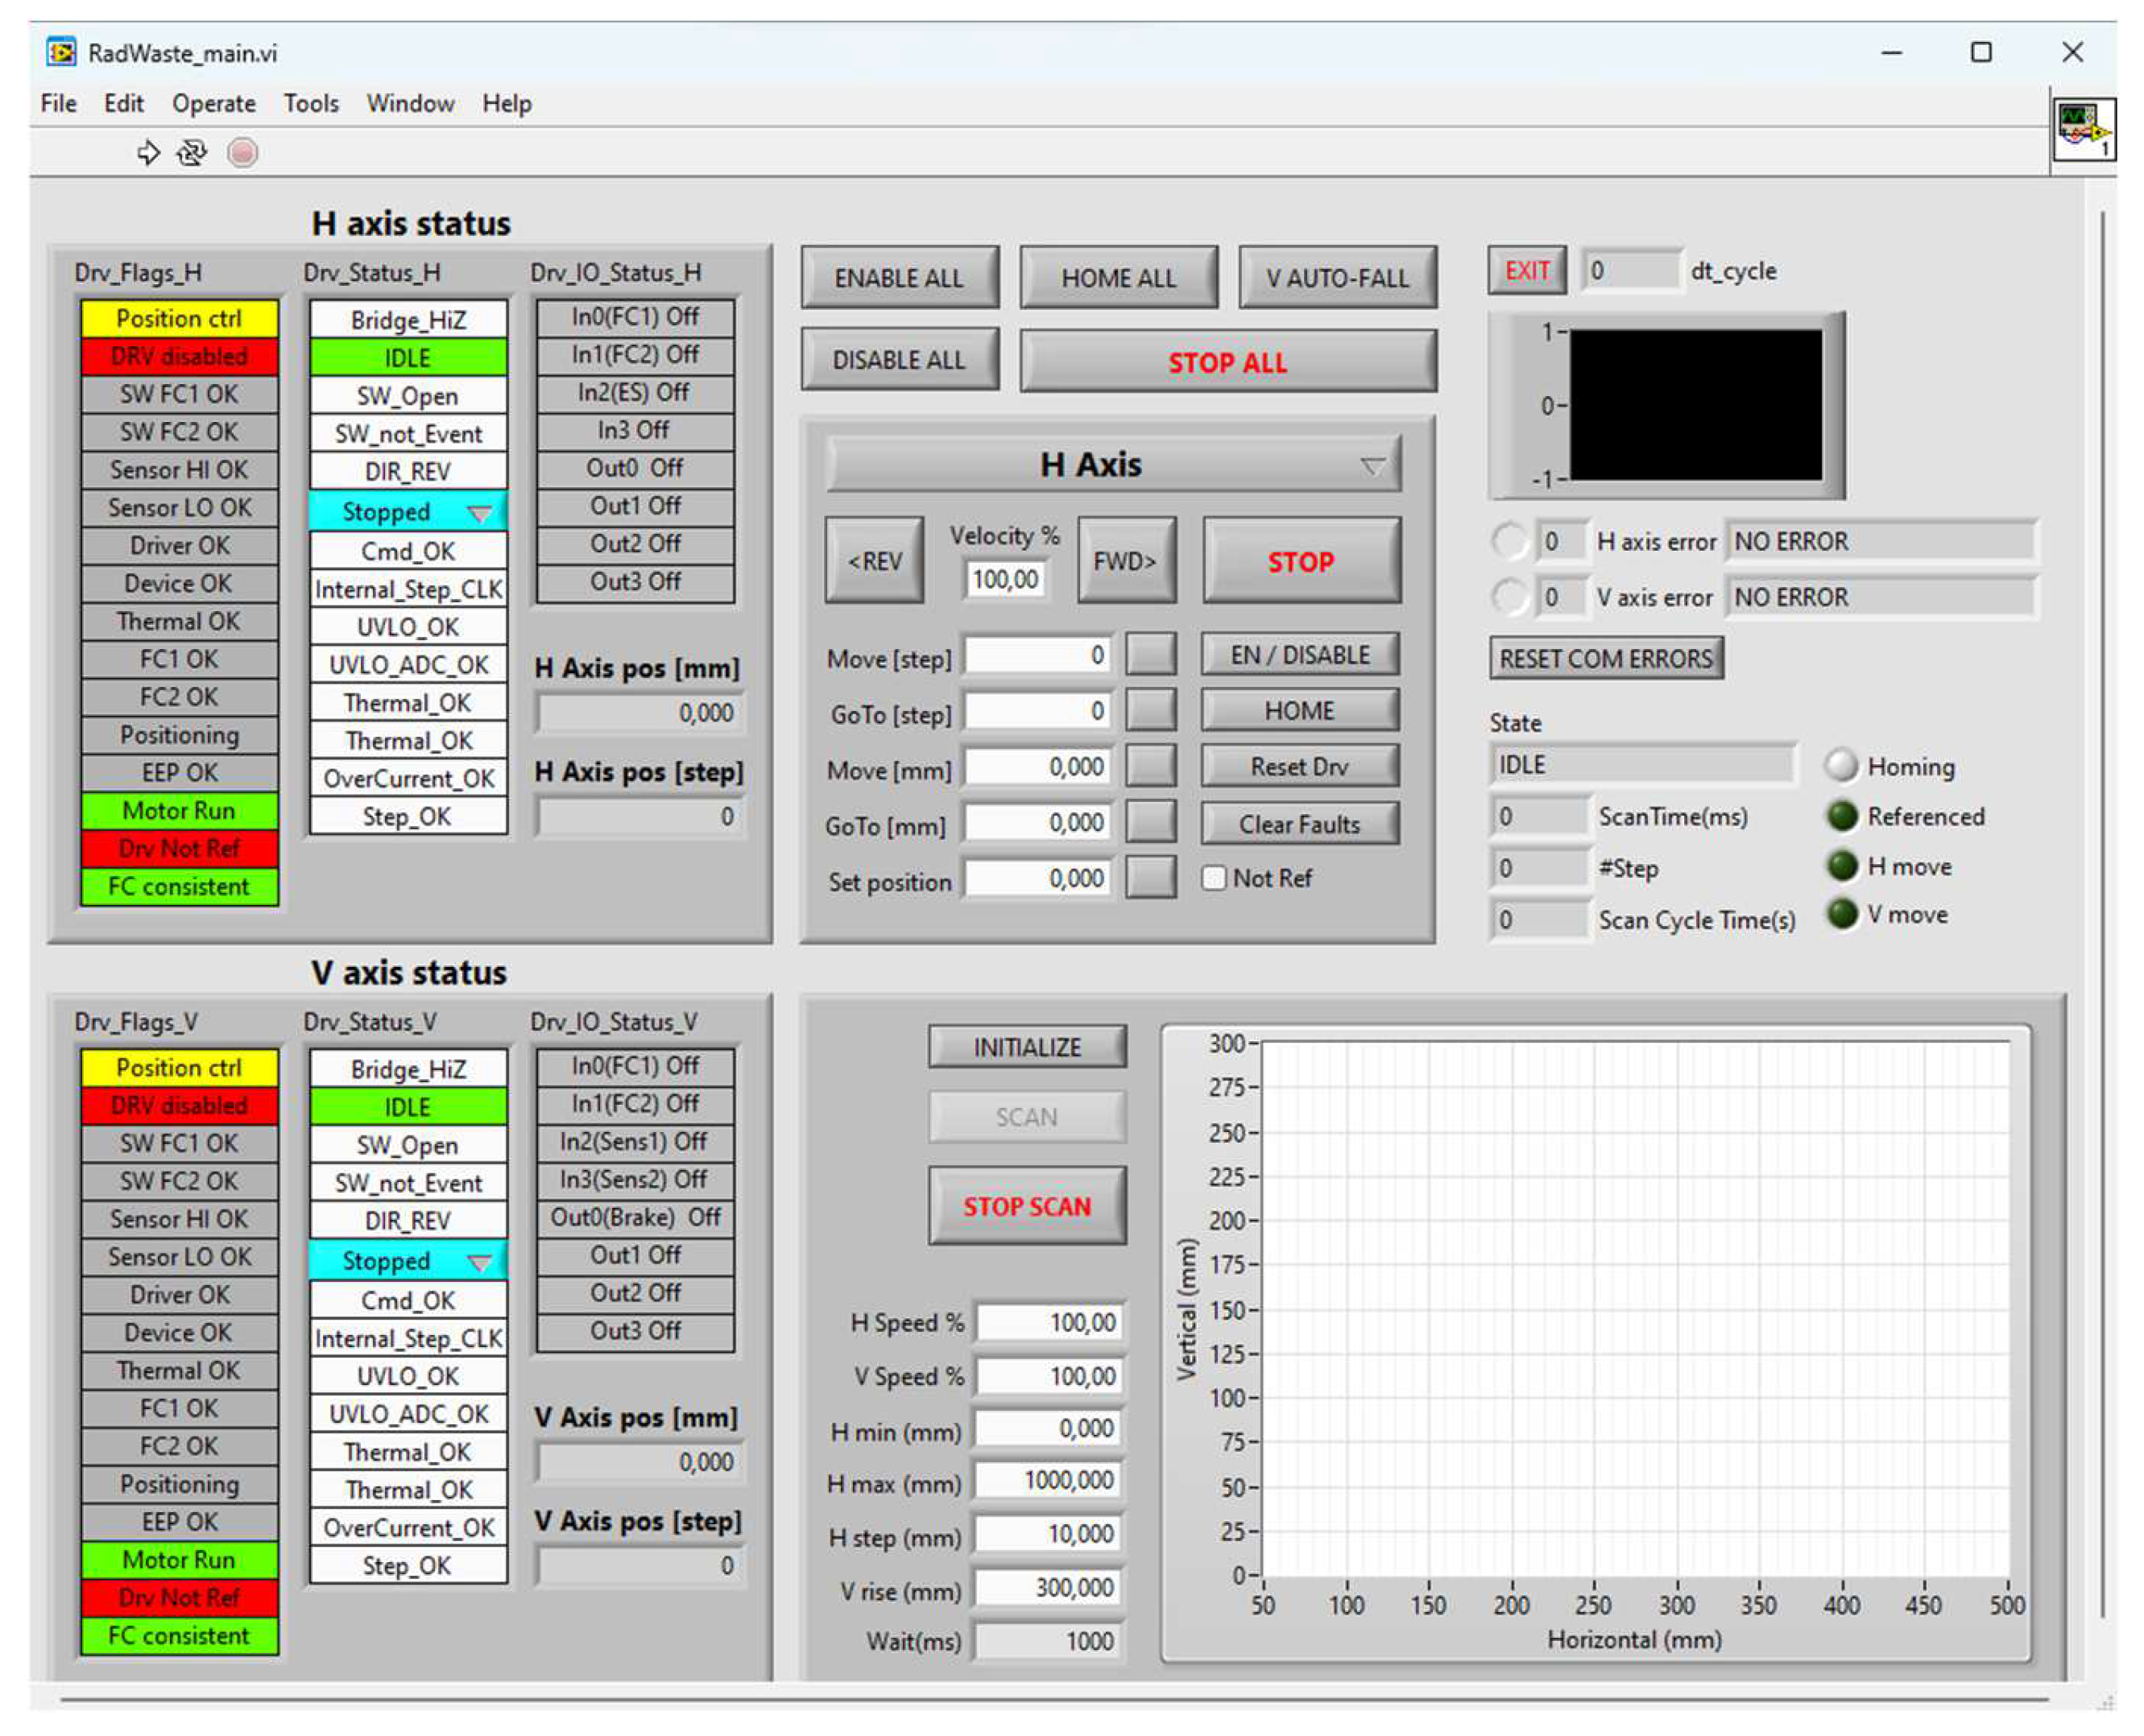
Task: Click the vertical scrollbar on right edge
Action: tap(2101, 900)
